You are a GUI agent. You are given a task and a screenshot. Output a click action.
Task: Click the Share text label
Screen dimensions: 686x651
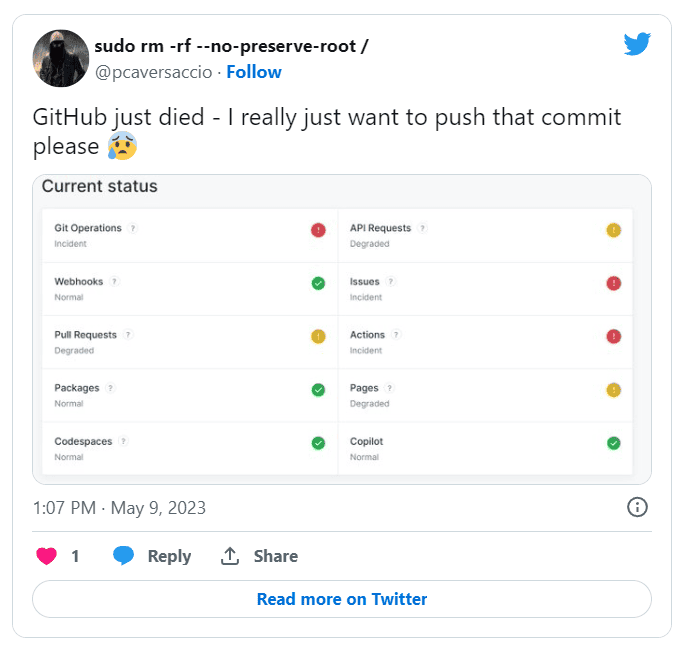click(276, 556)
